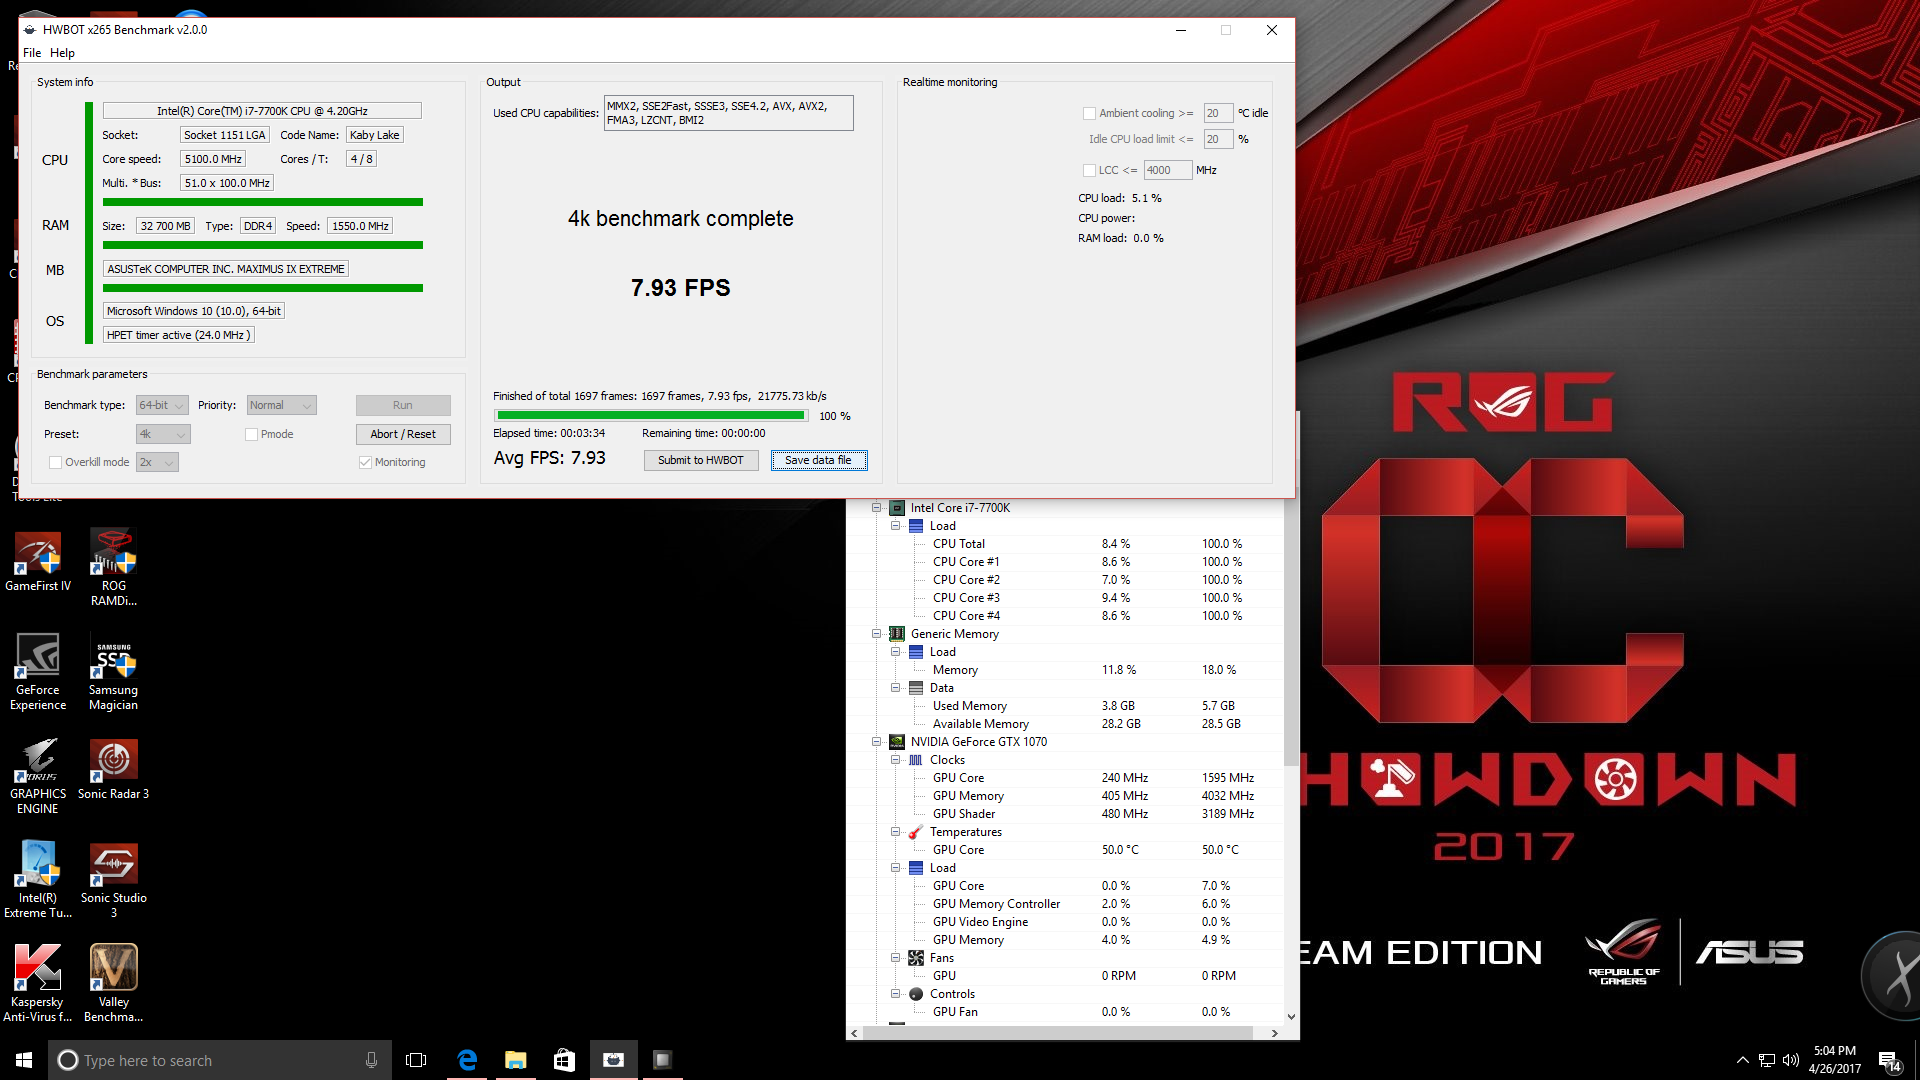Open the action center notification icon
The image size is (1920, 1080).
[x=1889, y=1060]
